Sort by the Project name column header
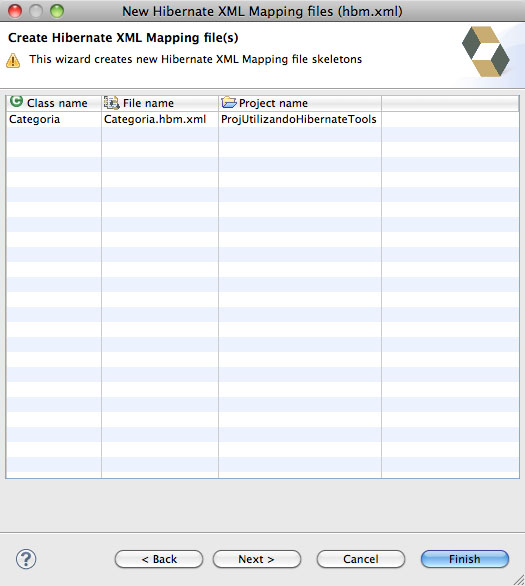Screen dimensions: 525x586 click(300, 103)
